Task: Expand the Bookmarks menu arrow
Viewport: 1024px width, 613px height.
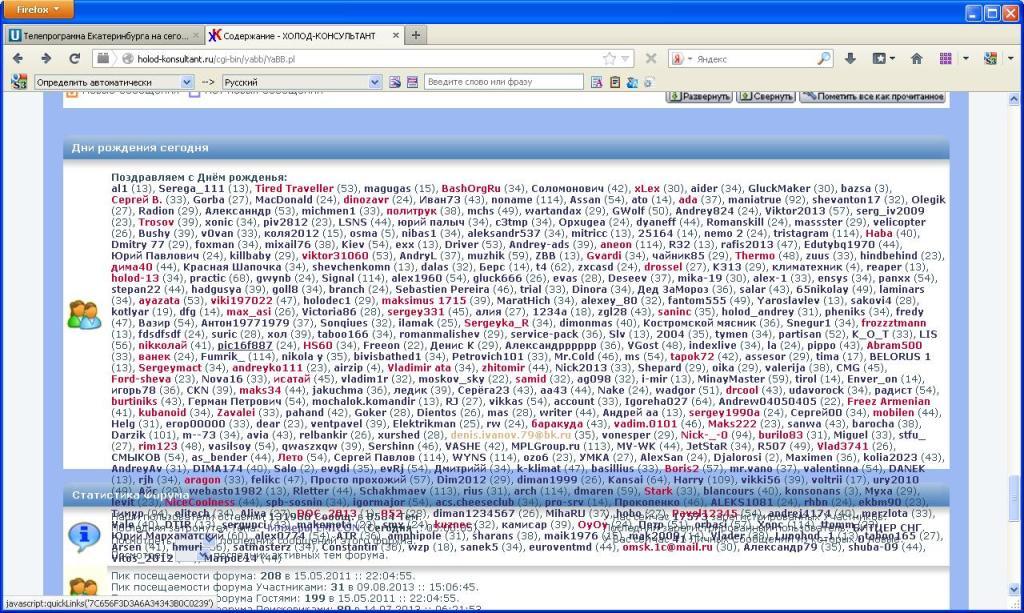Action: [892, 59]
